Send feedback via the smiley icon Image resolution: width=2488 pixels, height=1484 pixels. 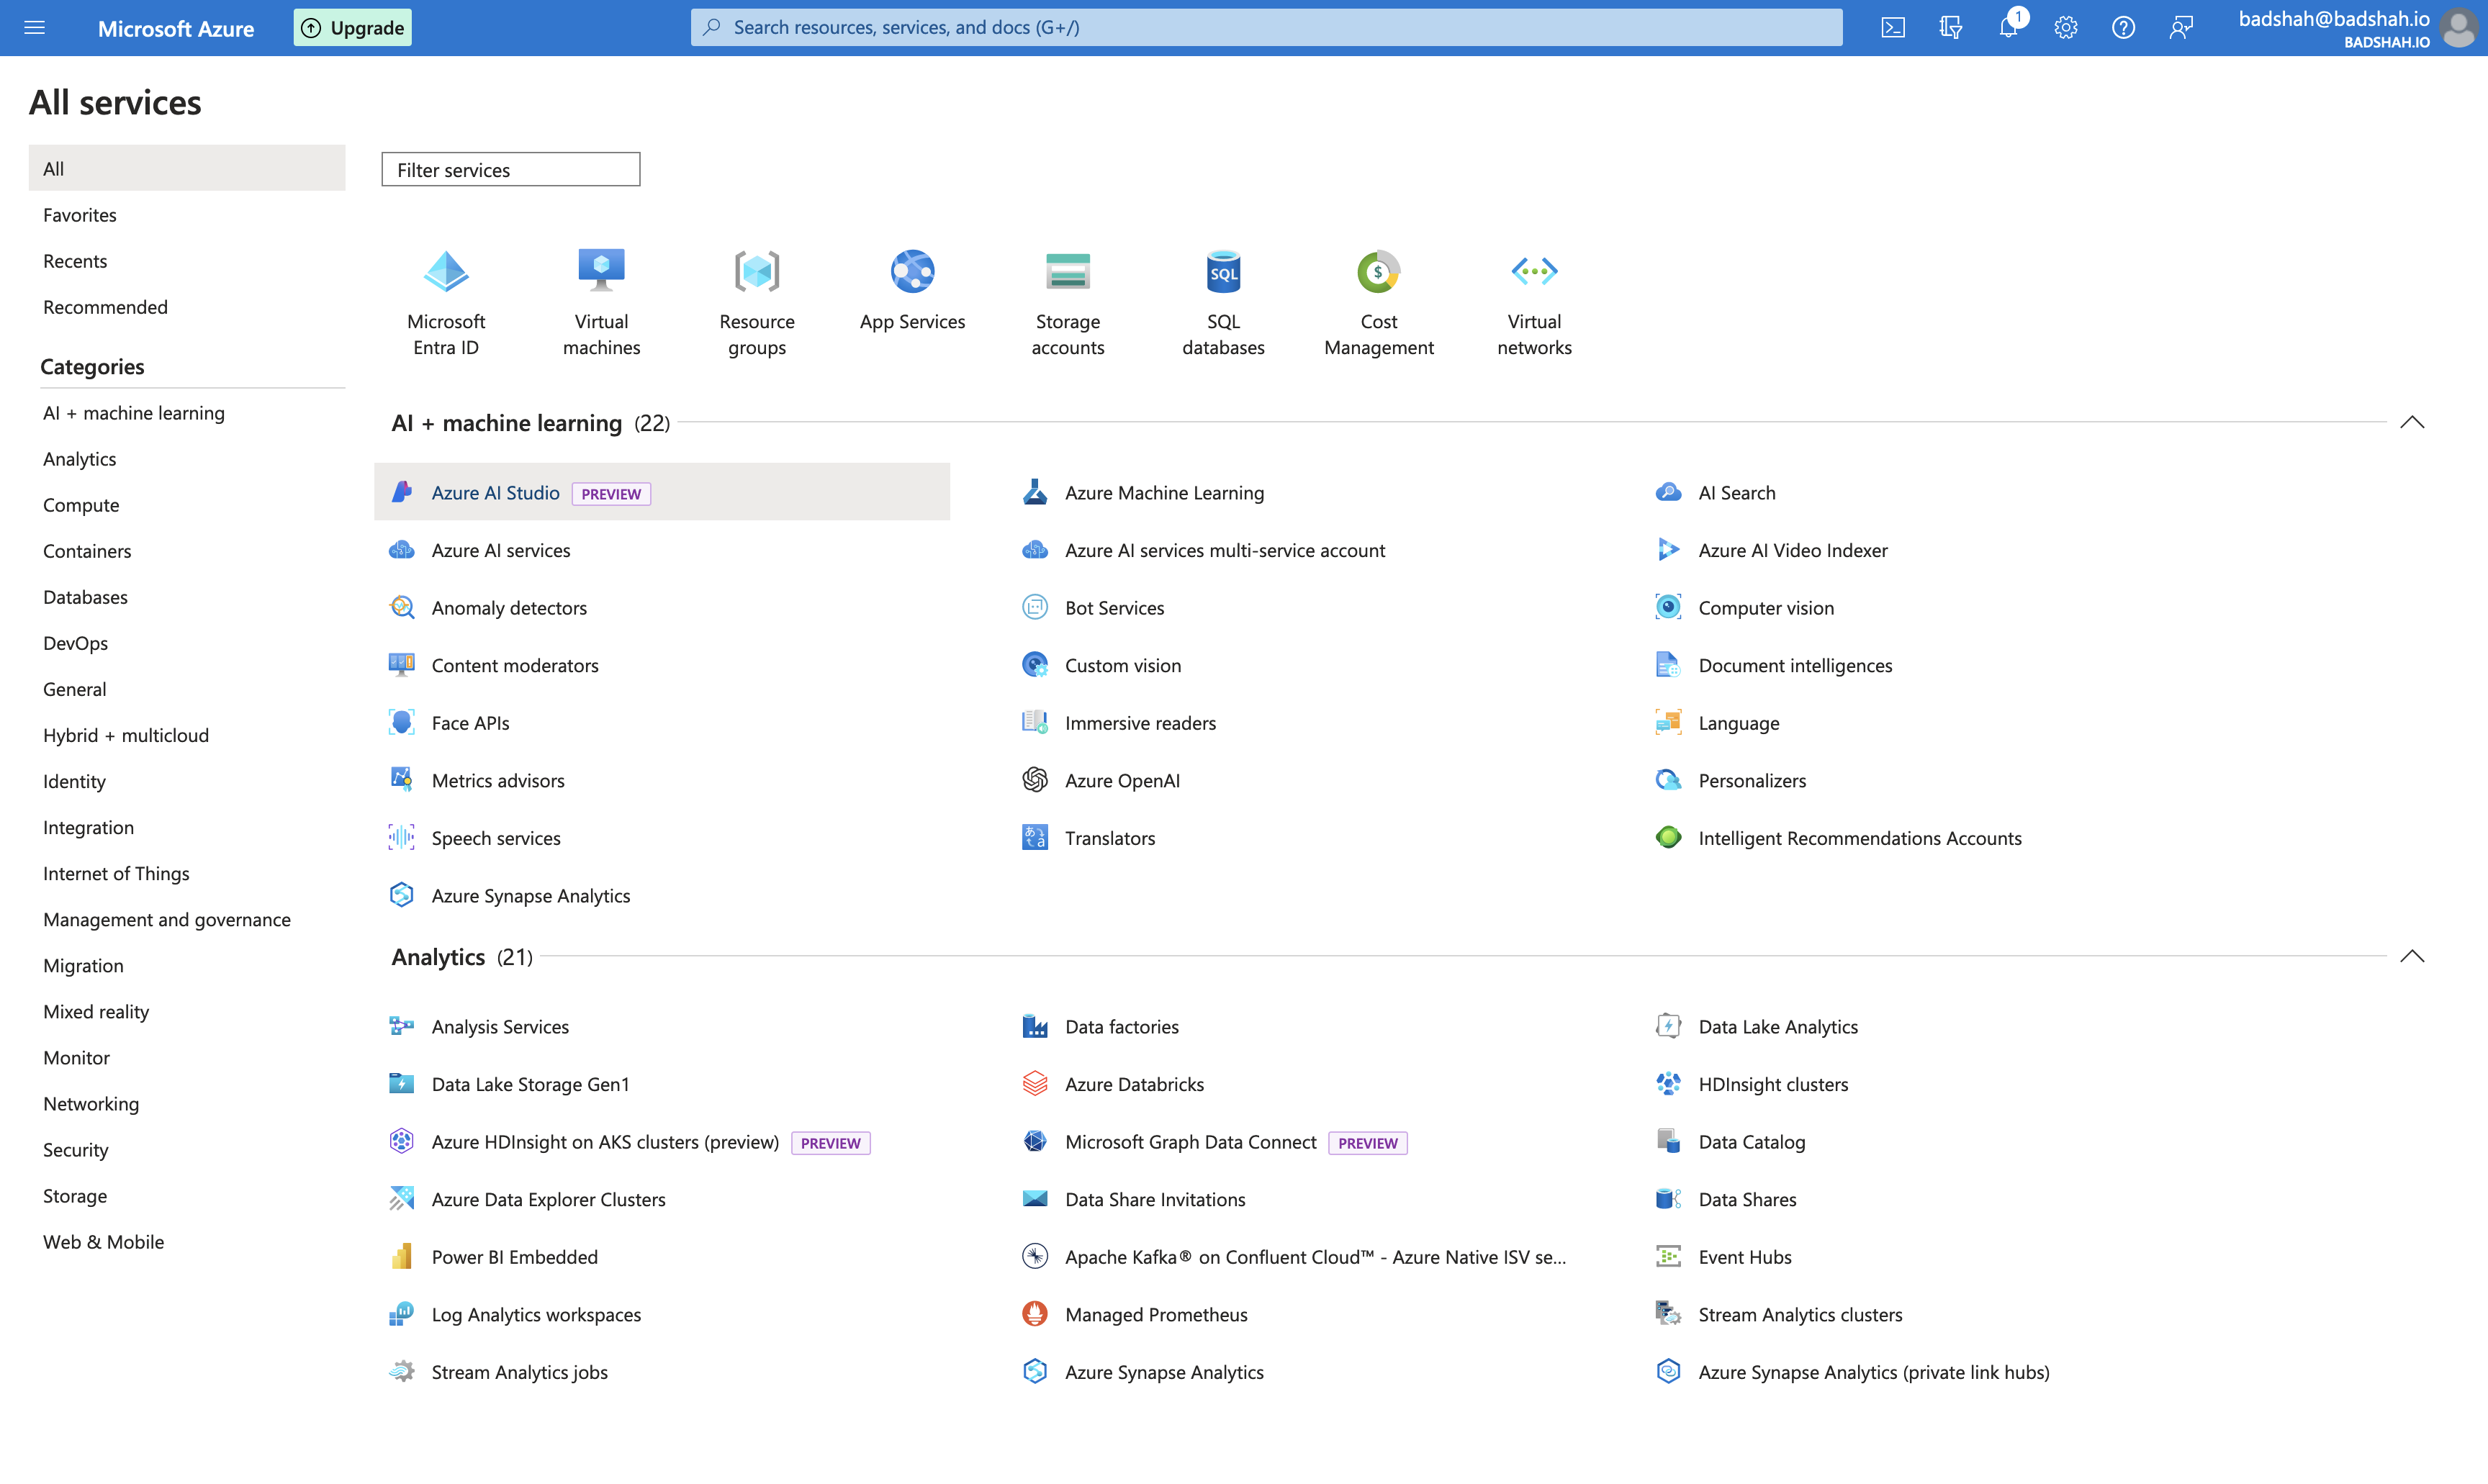pos(2181,27)
